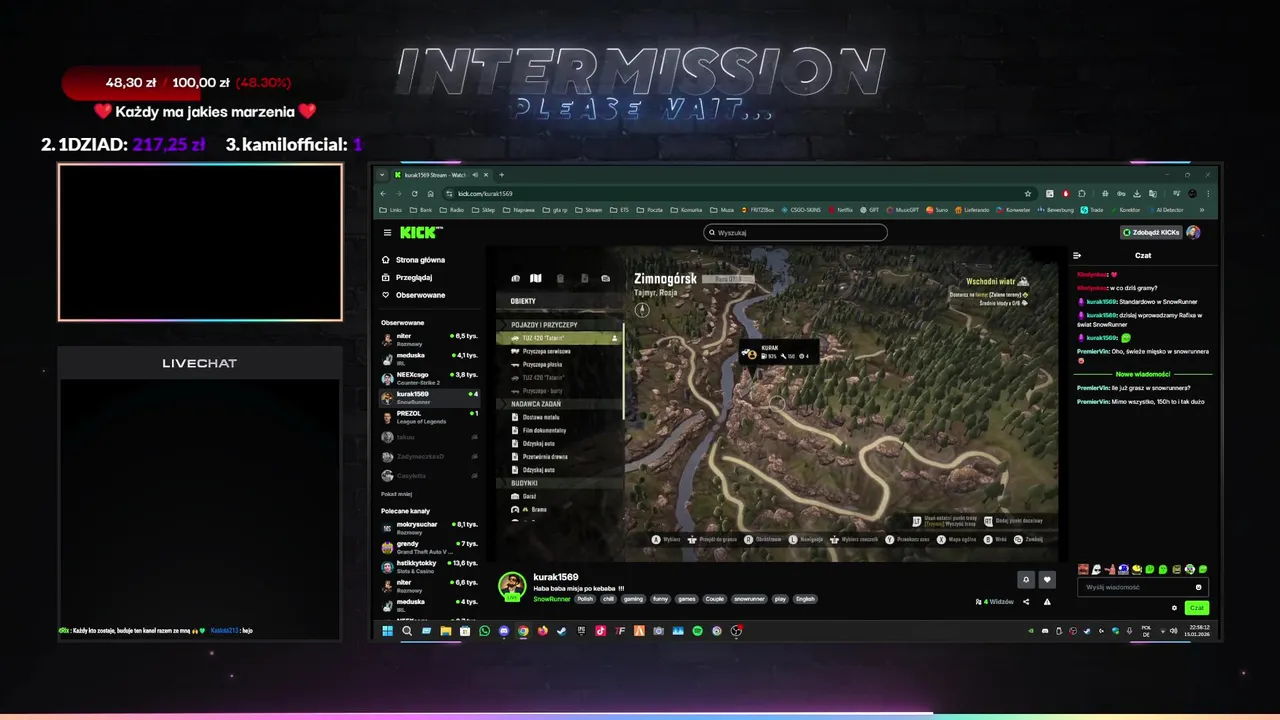Open chat settings gear icon
This screenshot has width=1280, height=720.
(x=1174, y=608)
